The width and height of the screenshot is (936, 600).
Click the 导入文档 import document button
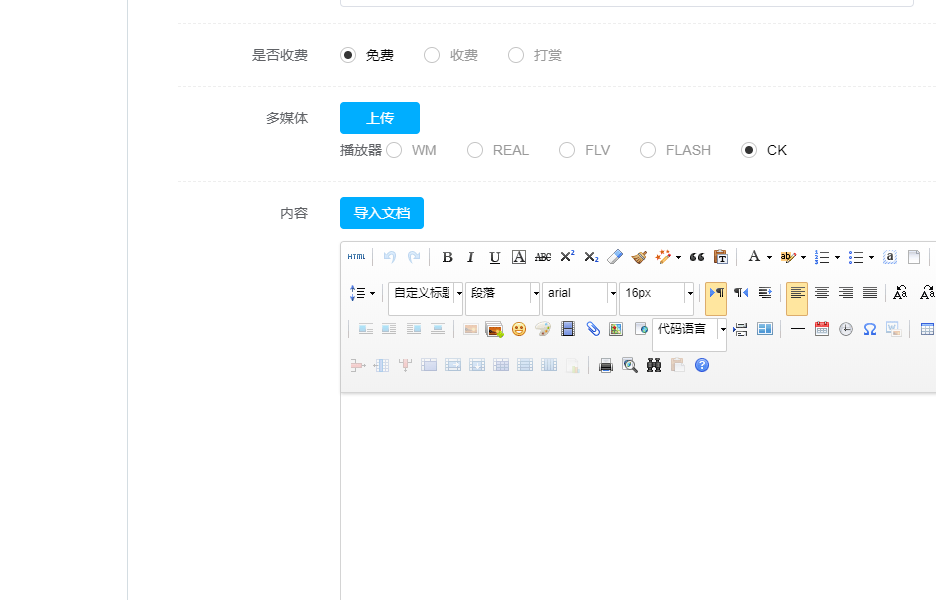click(382, 213)
